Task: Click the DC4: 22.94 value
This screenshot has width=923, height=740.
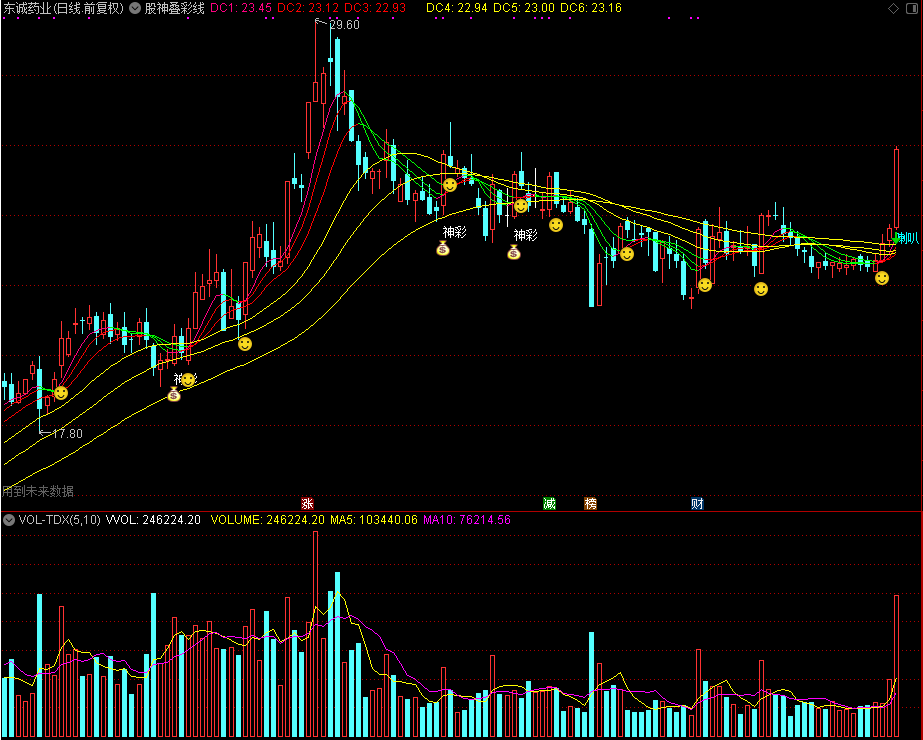Action: pos(457,8)
